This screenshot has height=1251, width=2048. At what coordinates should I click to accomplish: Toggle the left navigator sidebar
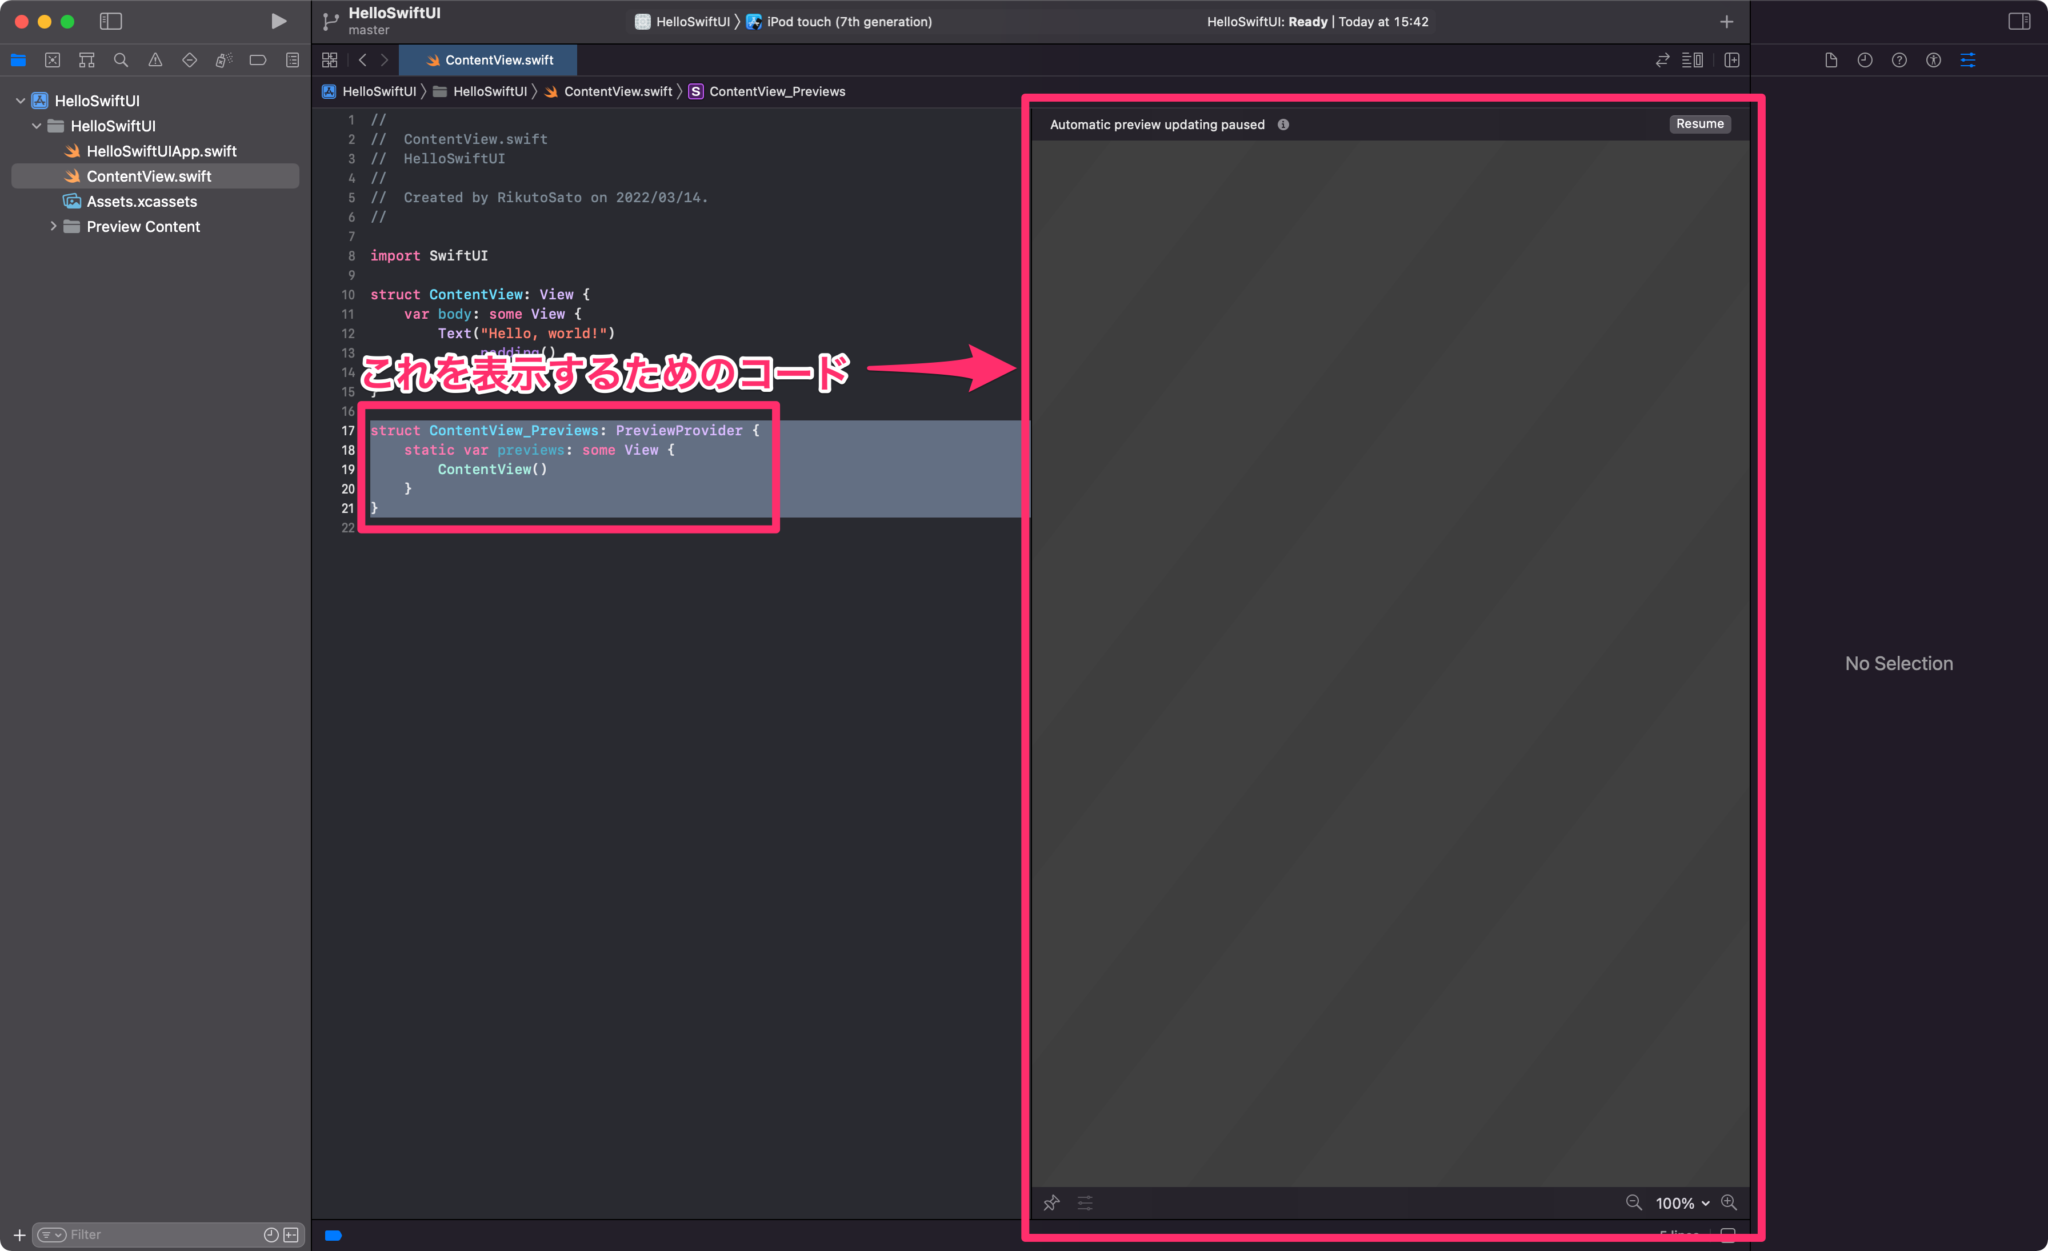coord(111,21)
